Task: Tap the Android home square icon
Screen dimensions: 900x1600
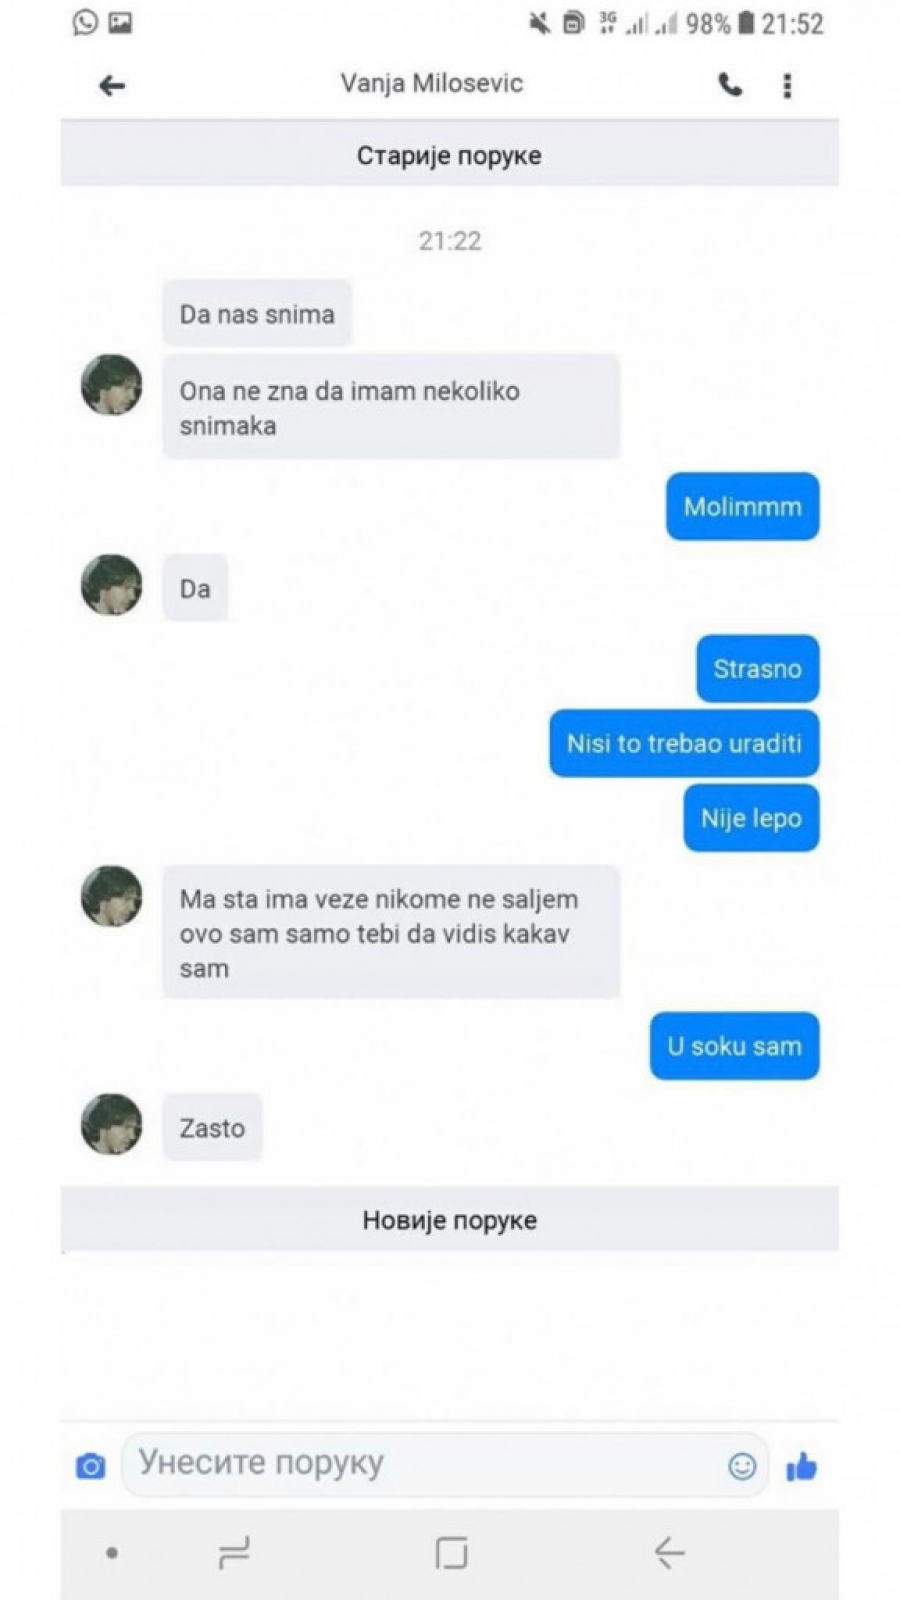Action: 451,1553
